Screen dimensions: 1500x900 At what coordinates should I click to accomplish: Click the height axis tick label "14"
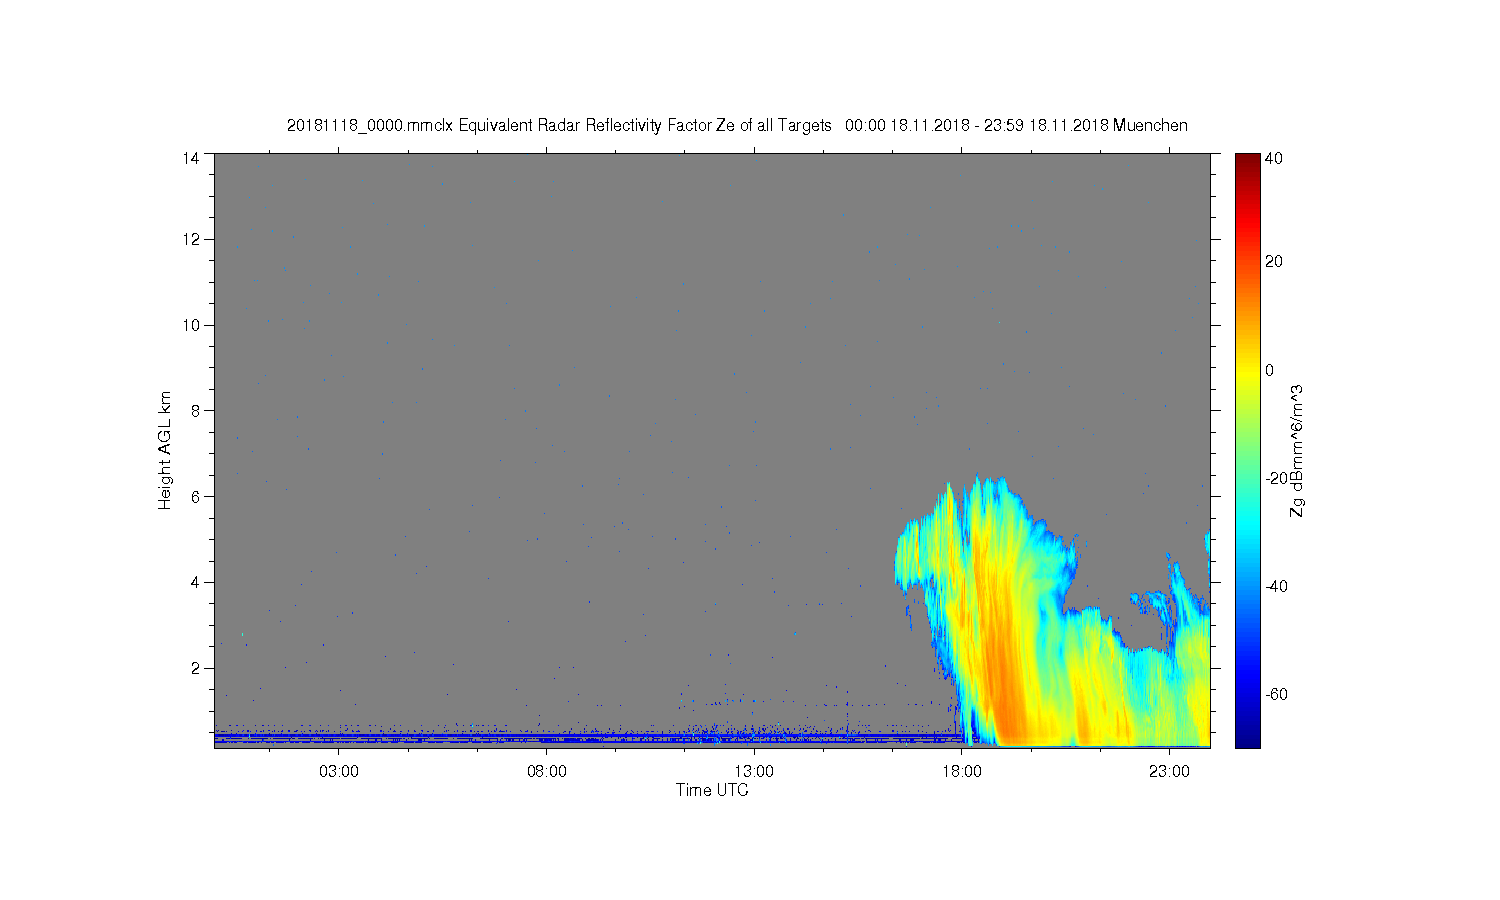point(191,158)
